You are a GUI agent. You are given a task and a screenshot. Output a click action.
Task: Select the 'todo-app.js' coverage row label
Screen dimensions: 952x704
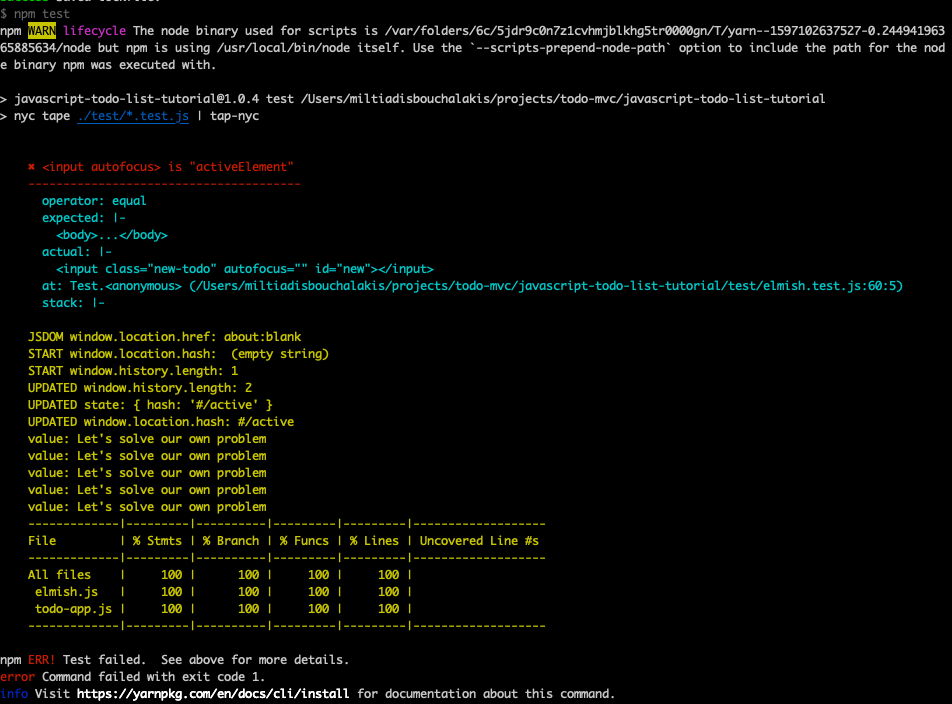click(73, 609)
